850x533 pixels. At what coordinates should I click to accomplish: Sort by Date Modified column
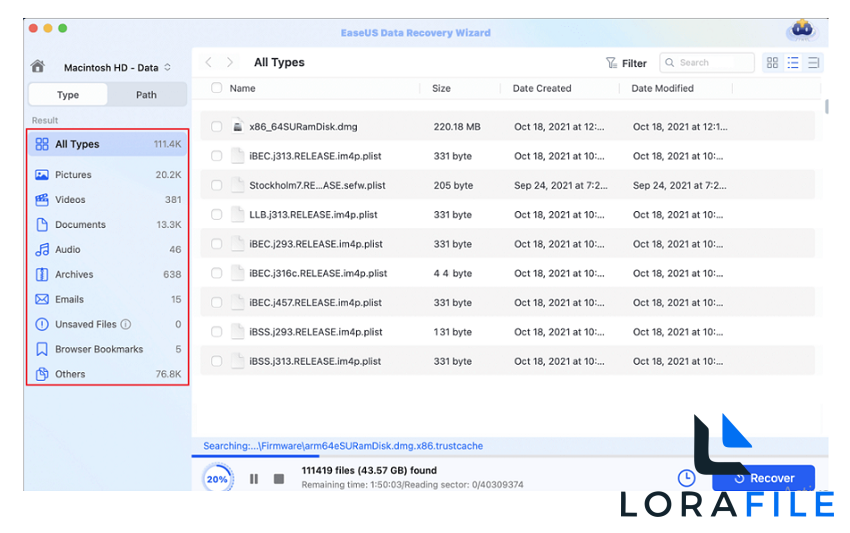pos(662,88)
